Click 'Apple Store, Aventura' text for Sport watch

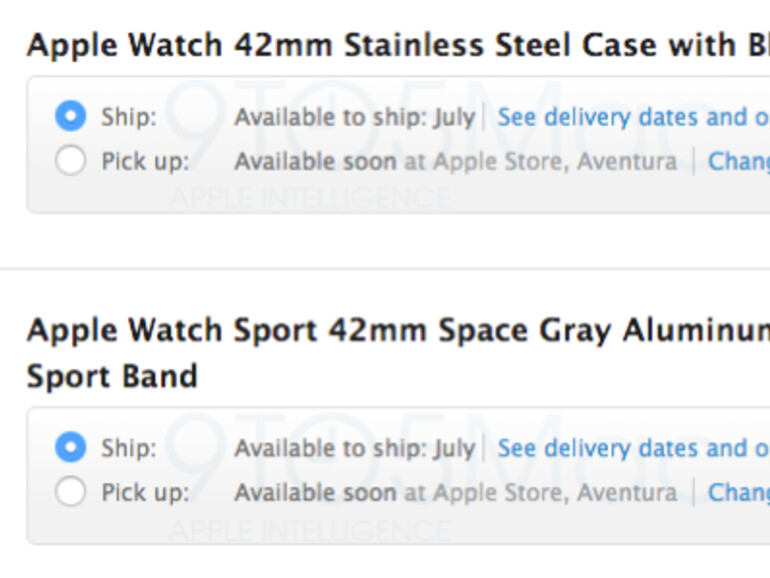pyautogui.click(x=553, y=492)
